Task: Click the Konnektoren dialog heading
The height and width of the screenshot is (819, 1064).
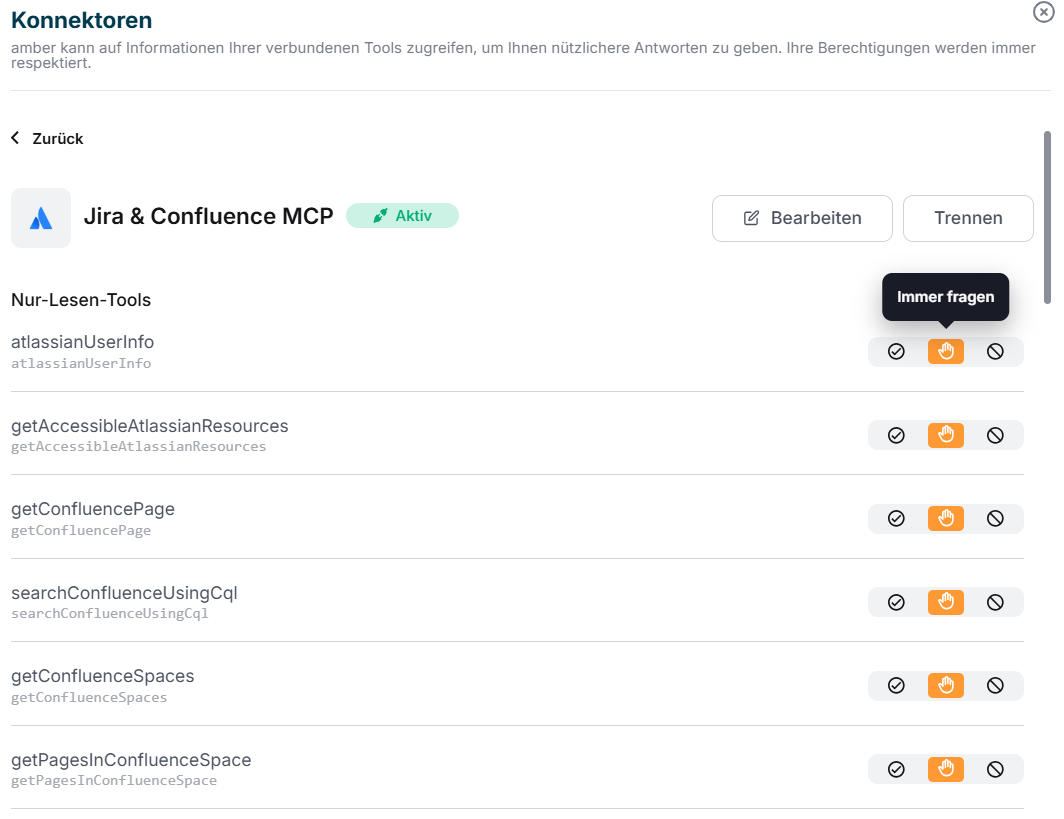Action: pos(81,20)
